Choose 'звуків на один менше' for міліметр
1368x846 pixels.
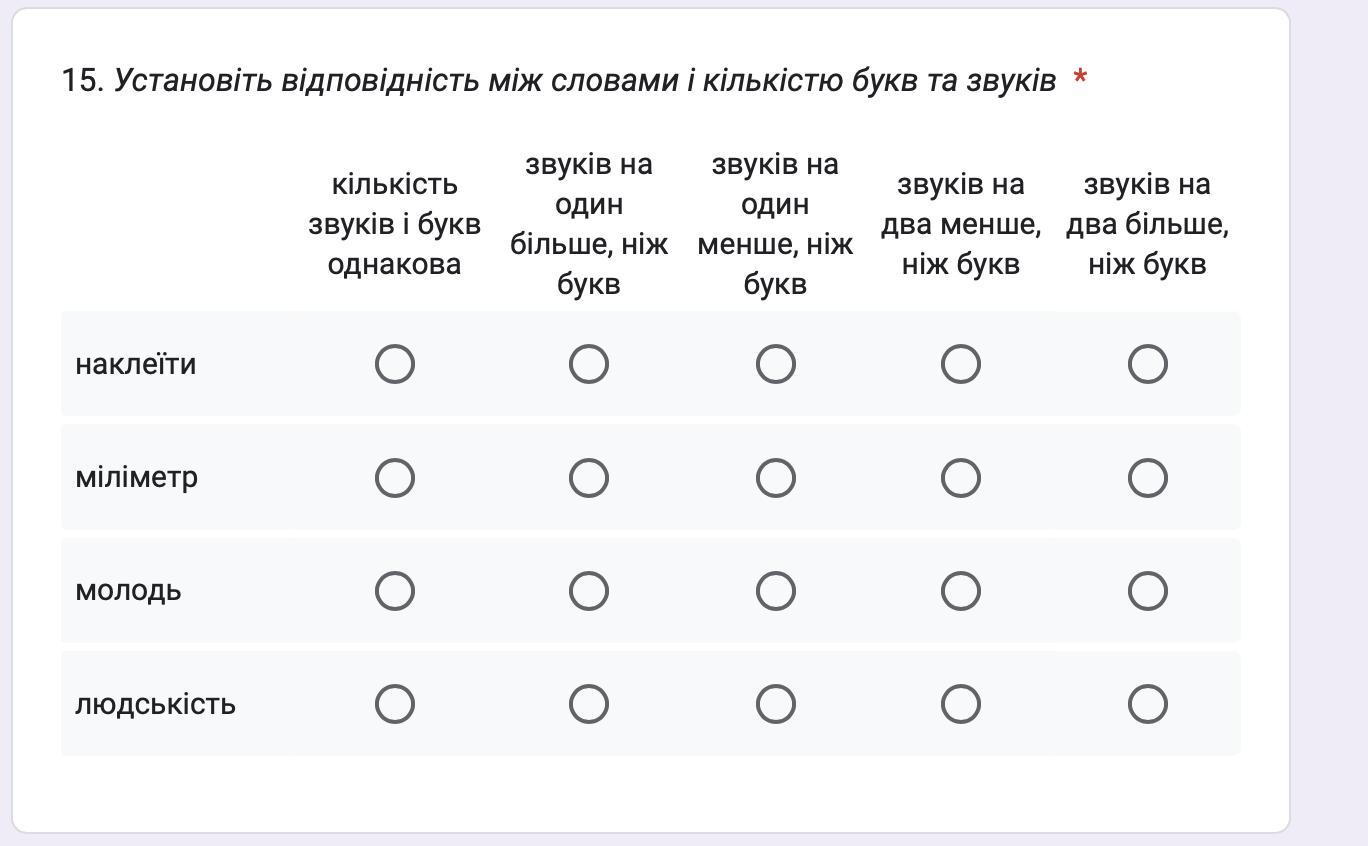point(775,478)
